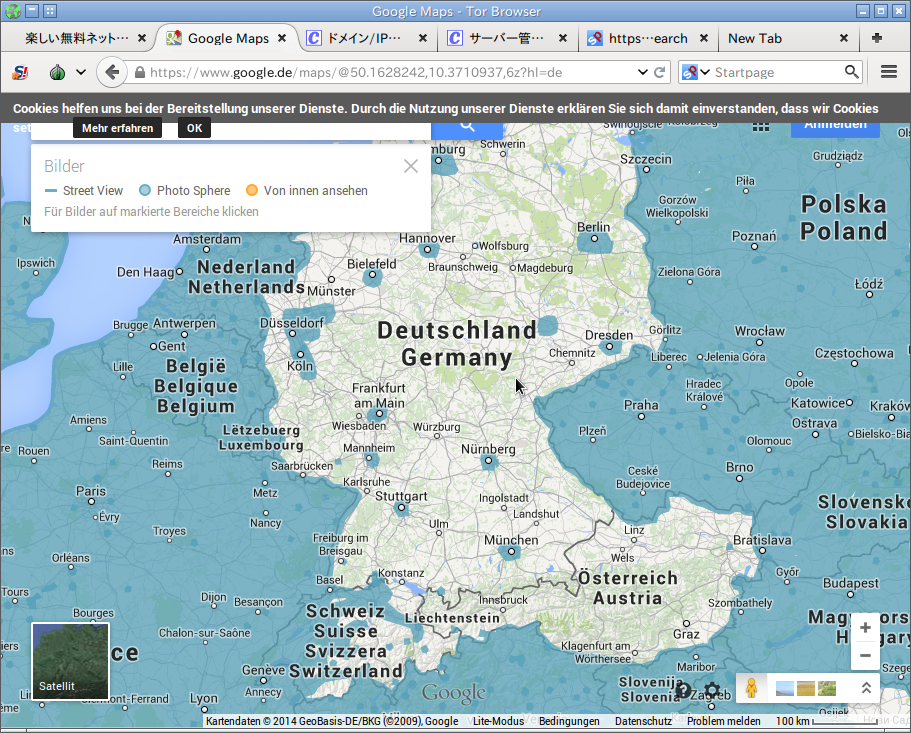Image resolution: width=911 pixels, height=733 pixels.
Task: Click the Google Maps search magnifier button
Action: (x=467, y=127)
